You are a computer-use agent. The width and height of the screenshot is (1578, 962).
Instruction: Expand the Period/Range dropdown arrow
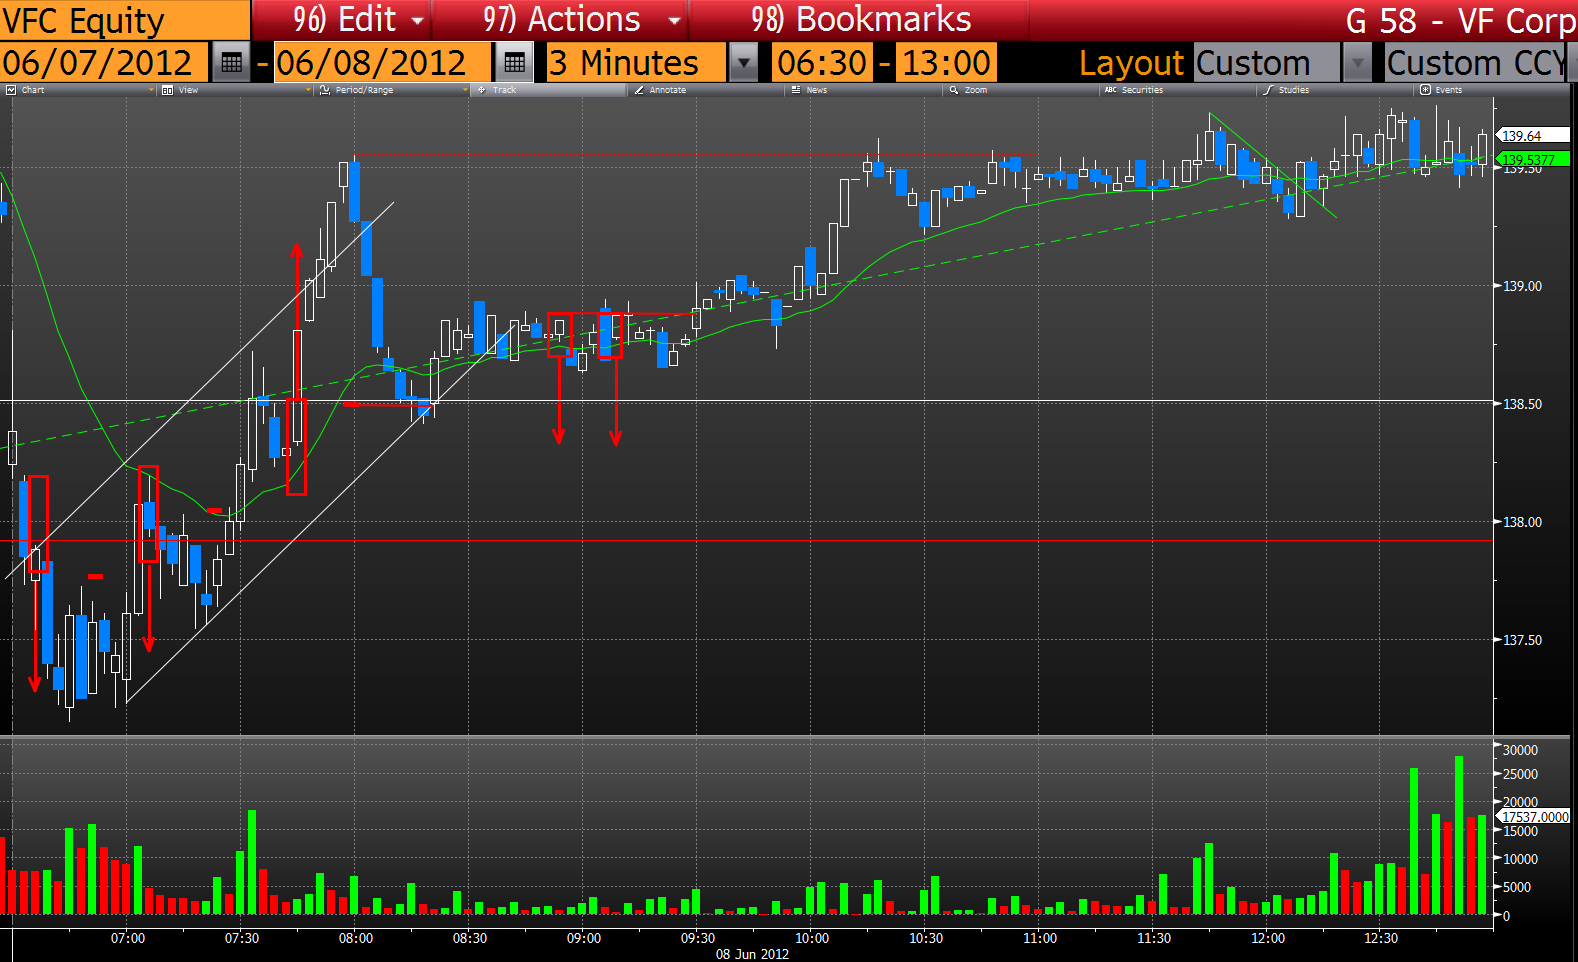click(465, 90)
